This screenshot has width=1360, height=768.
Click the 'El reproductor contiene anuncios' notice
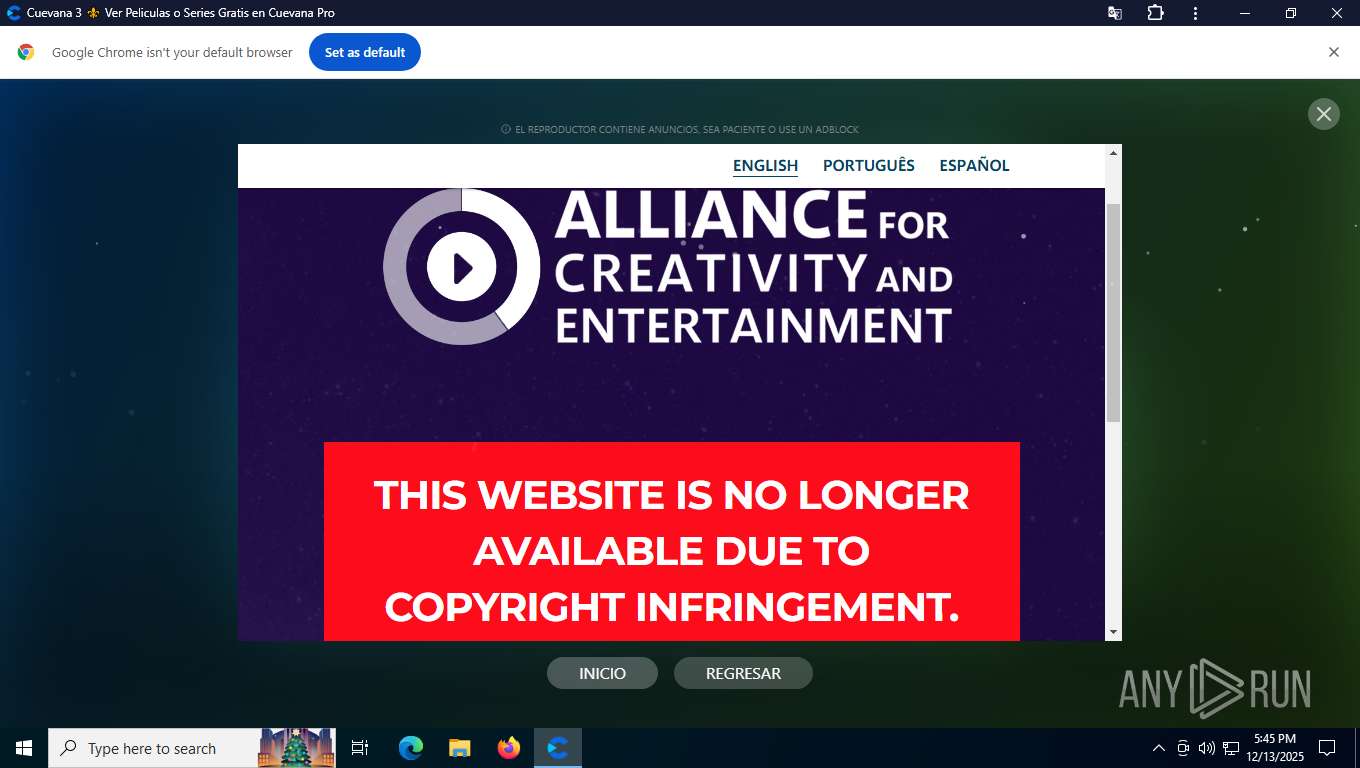[680, 129]
